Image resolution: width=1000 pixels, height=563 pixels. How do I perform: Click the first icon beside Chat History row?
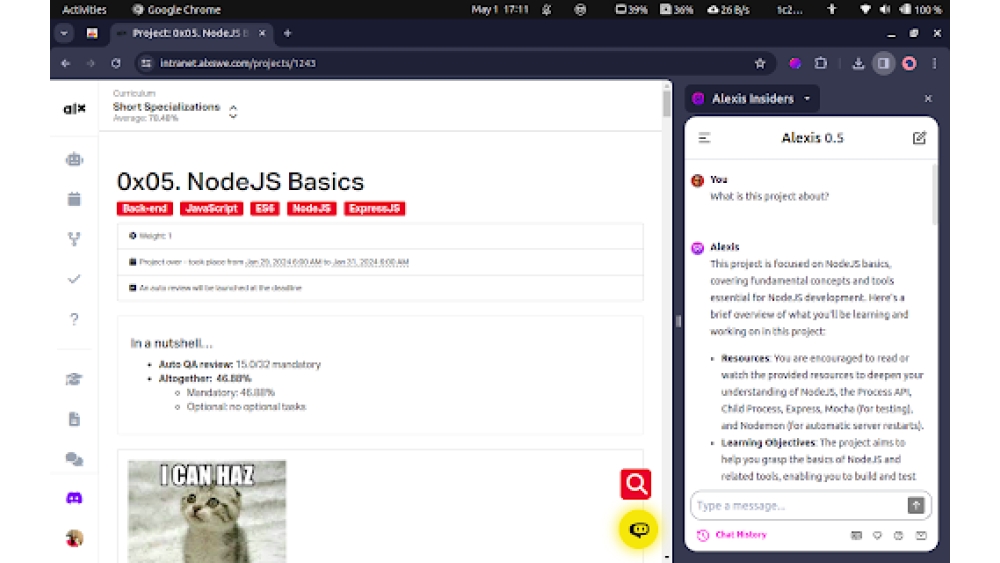tap(857, 536)
